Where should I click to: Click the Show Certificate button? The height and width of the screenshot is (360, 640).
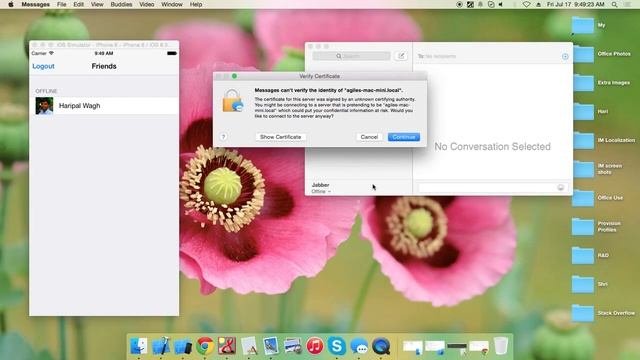[280, 137]
